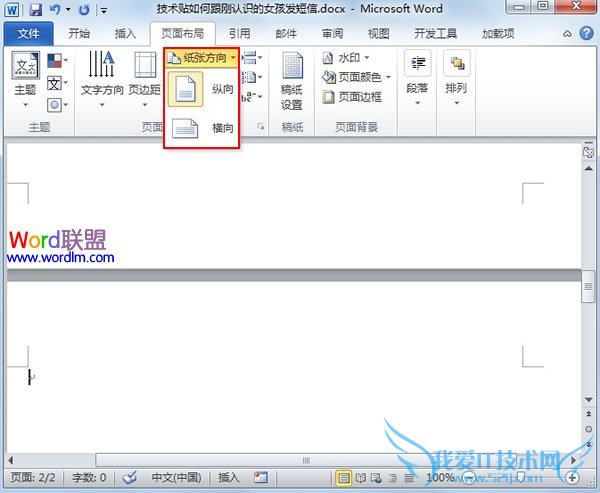Open the Themes (主题) gallery
The height and width of the screenshot is (493, 600).
[25, 79]
